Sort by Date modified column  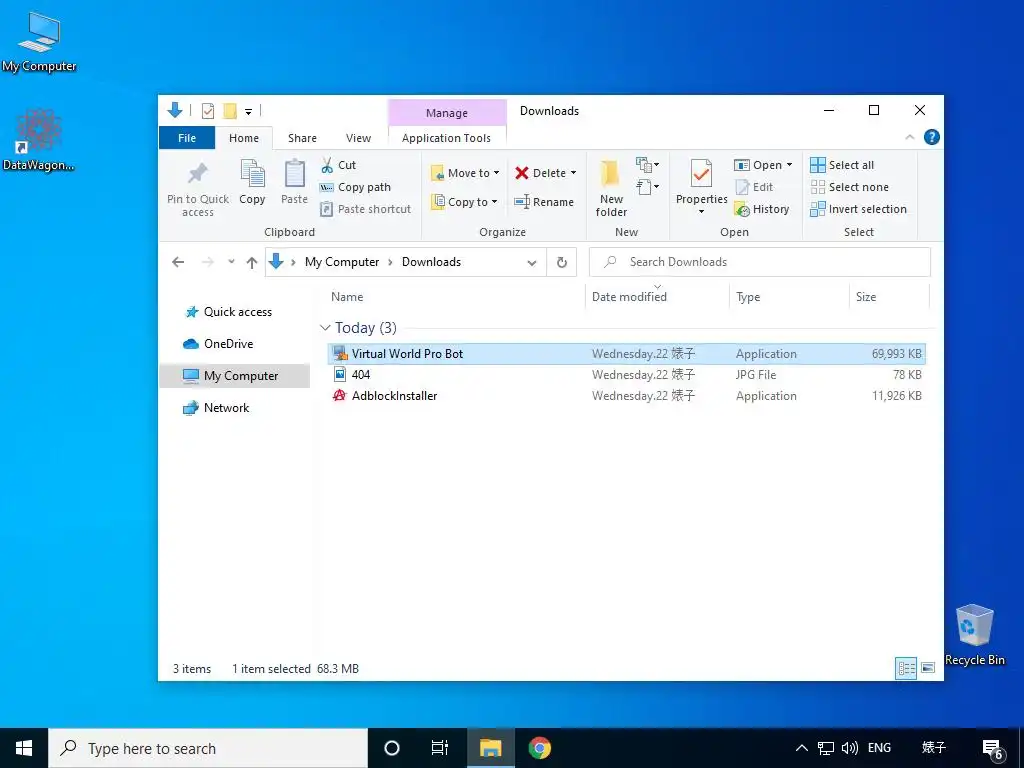[x=629, y=296]
